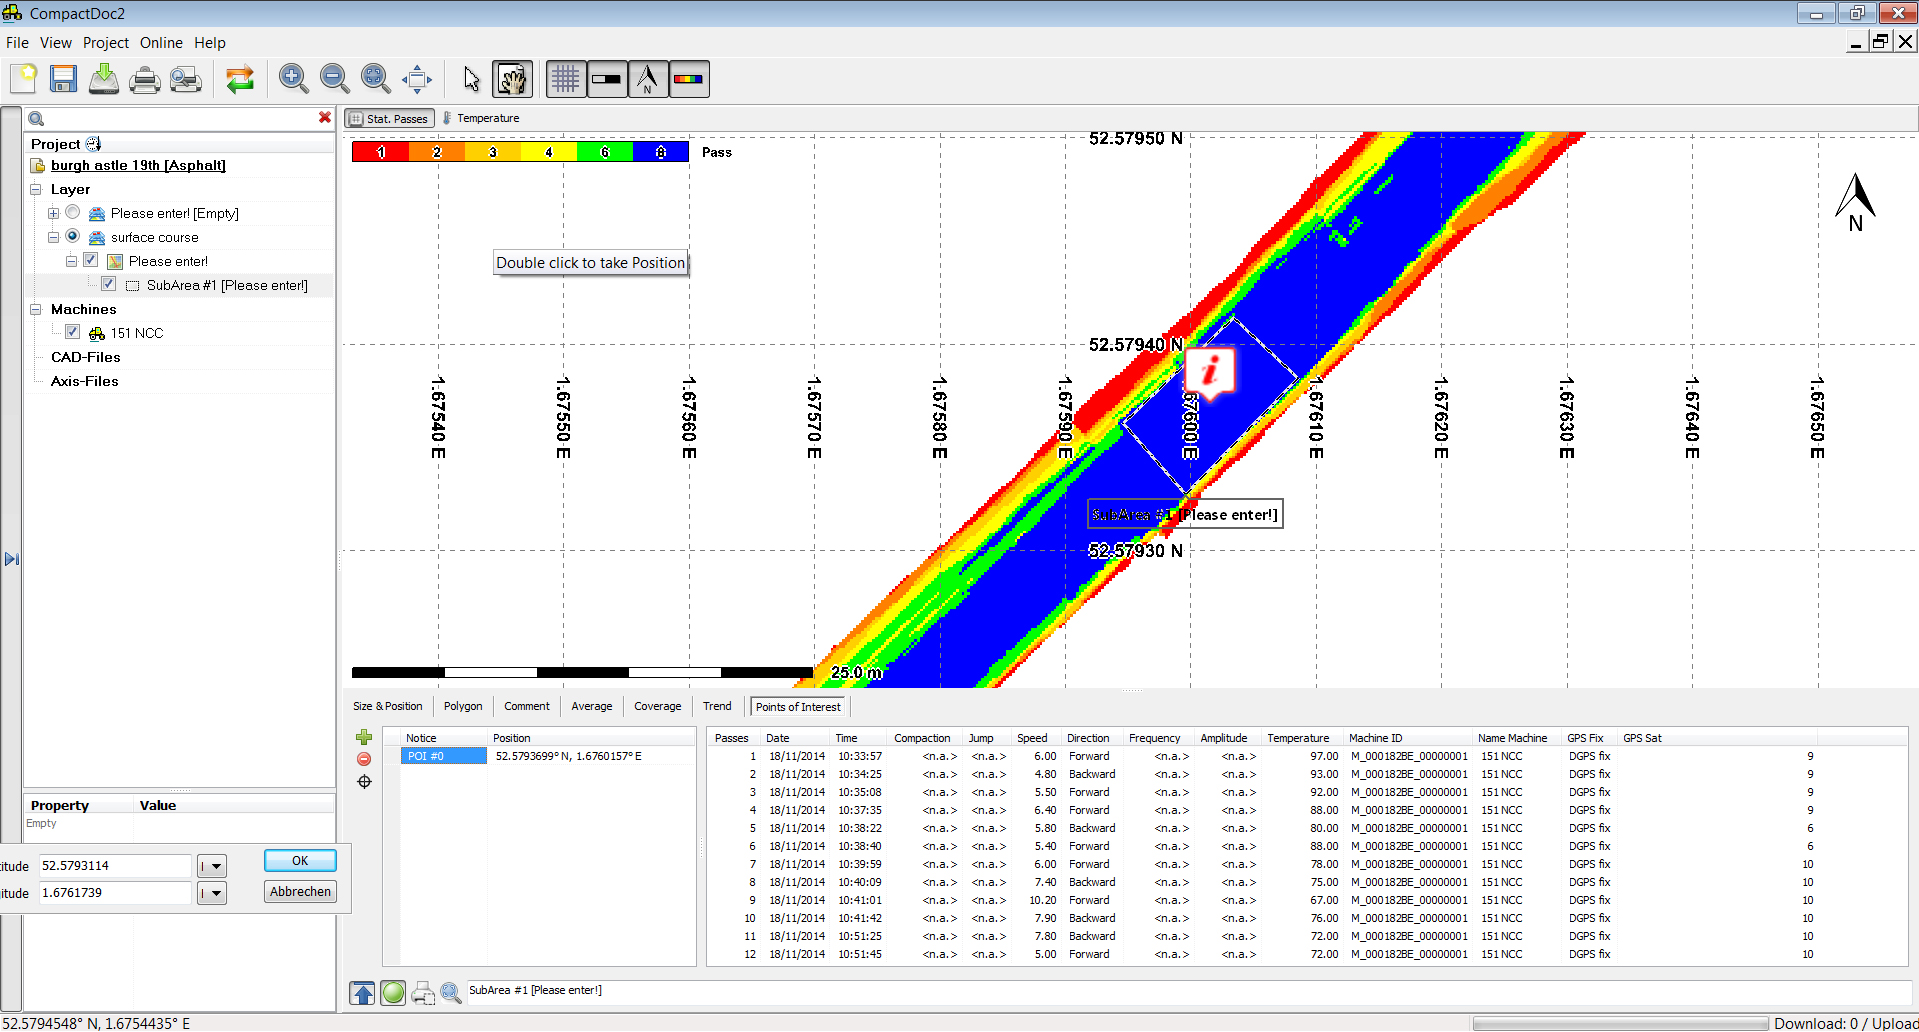
Task: Select the pan hand tool
Action: point(512,79)
